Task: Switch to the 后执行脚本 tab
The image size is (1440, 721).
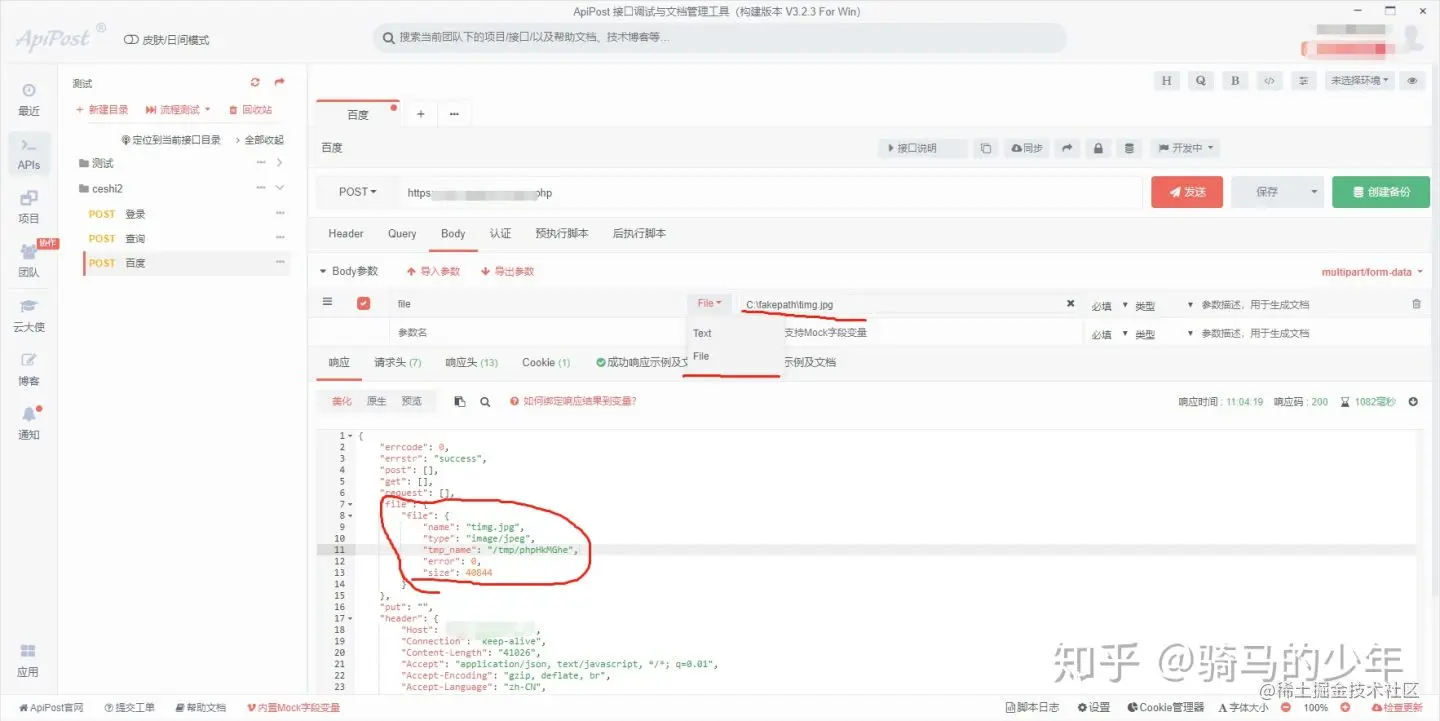Action: 639,233
